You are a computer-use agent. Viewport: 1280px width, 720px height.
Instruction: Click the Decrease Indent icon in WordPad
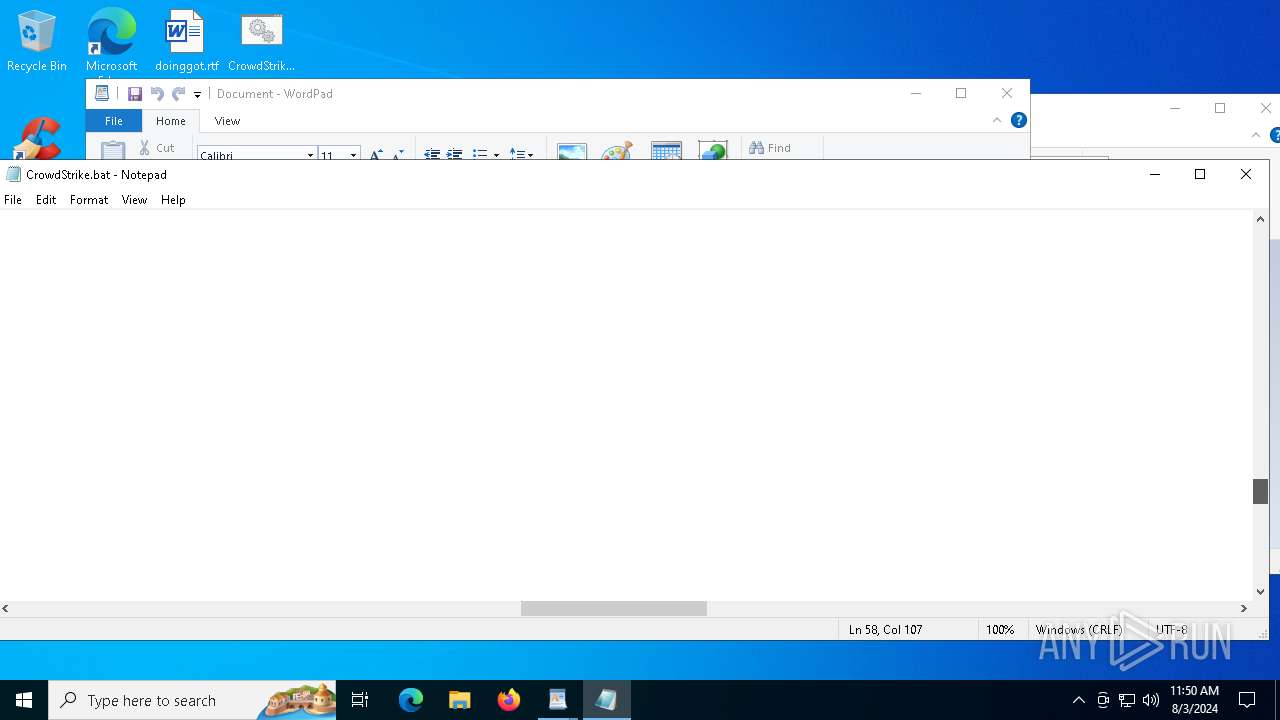(x=432, y=155)
